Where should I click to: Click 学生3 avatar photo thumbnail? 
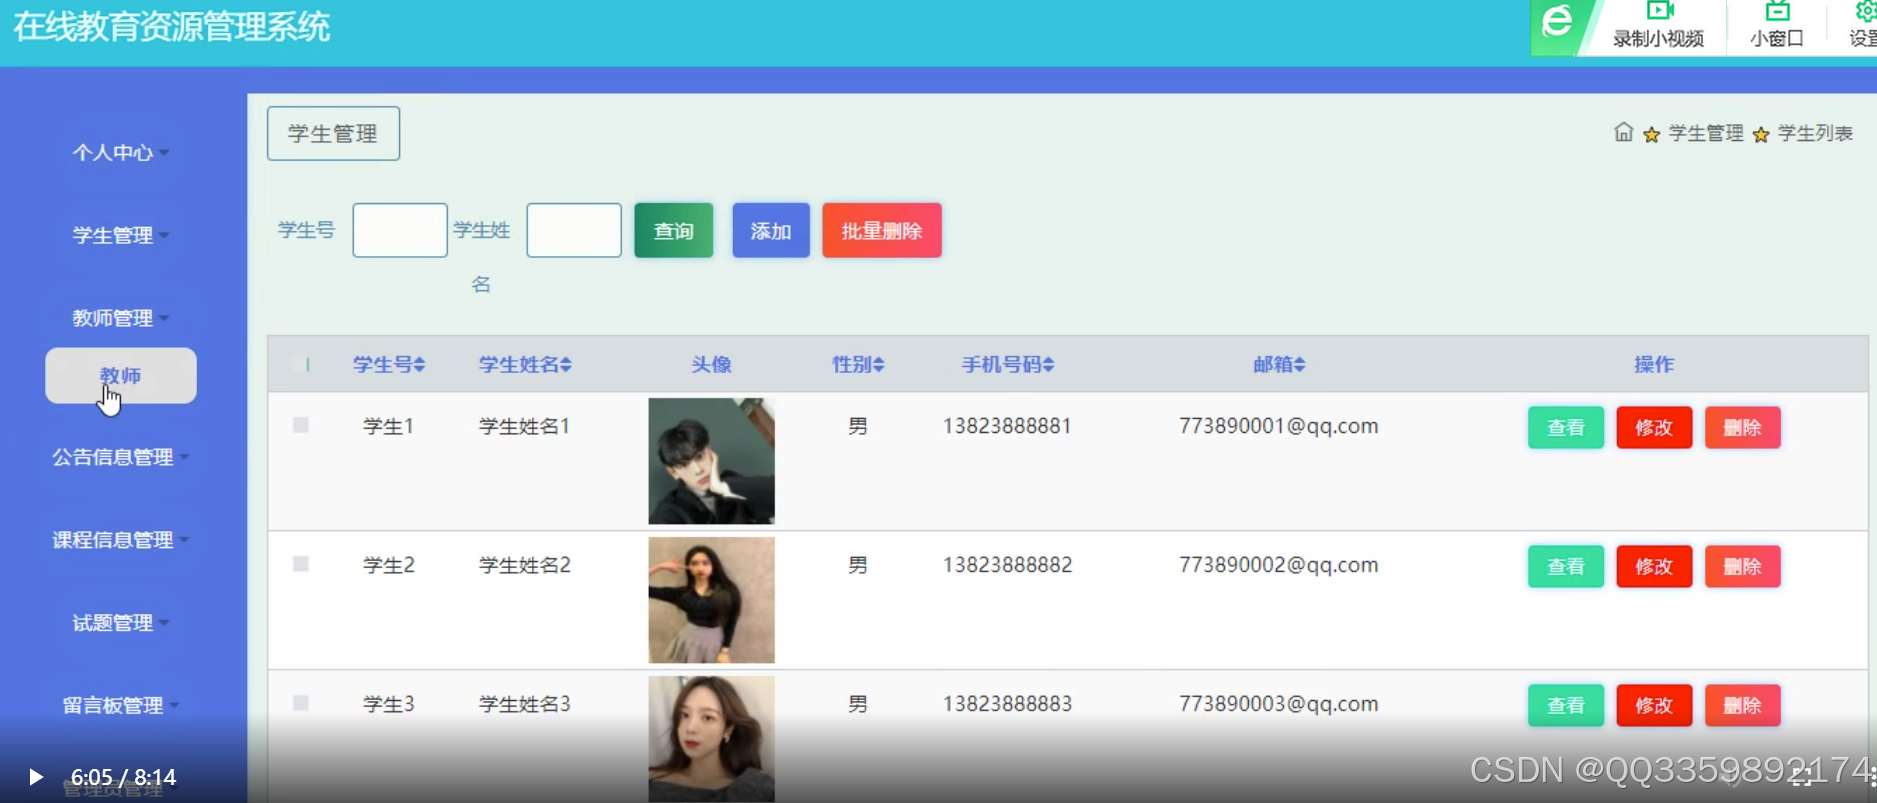click(x=711, y=739)
